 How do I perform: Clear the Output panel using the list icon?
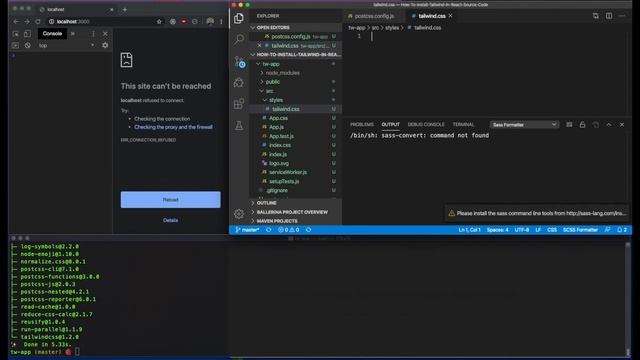tap(569, 124)
